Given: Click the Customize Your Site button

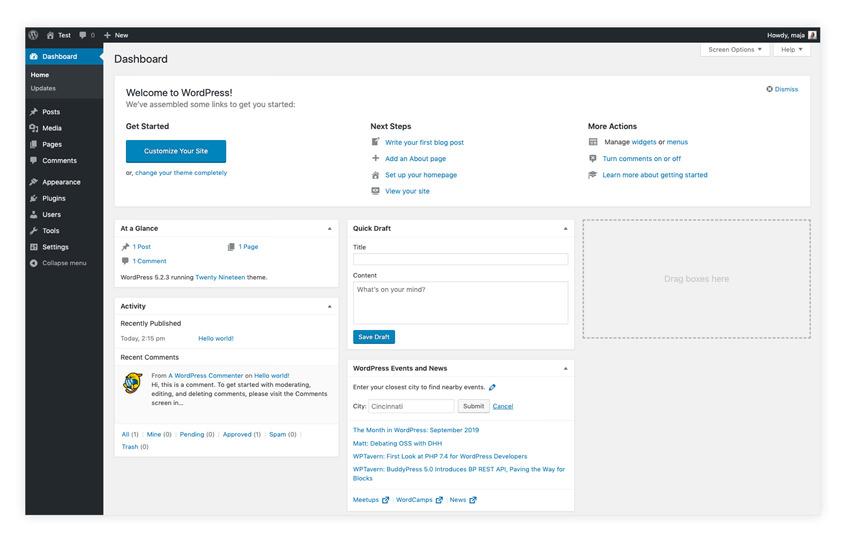Looking at the screenshot, I should [176, 151].
